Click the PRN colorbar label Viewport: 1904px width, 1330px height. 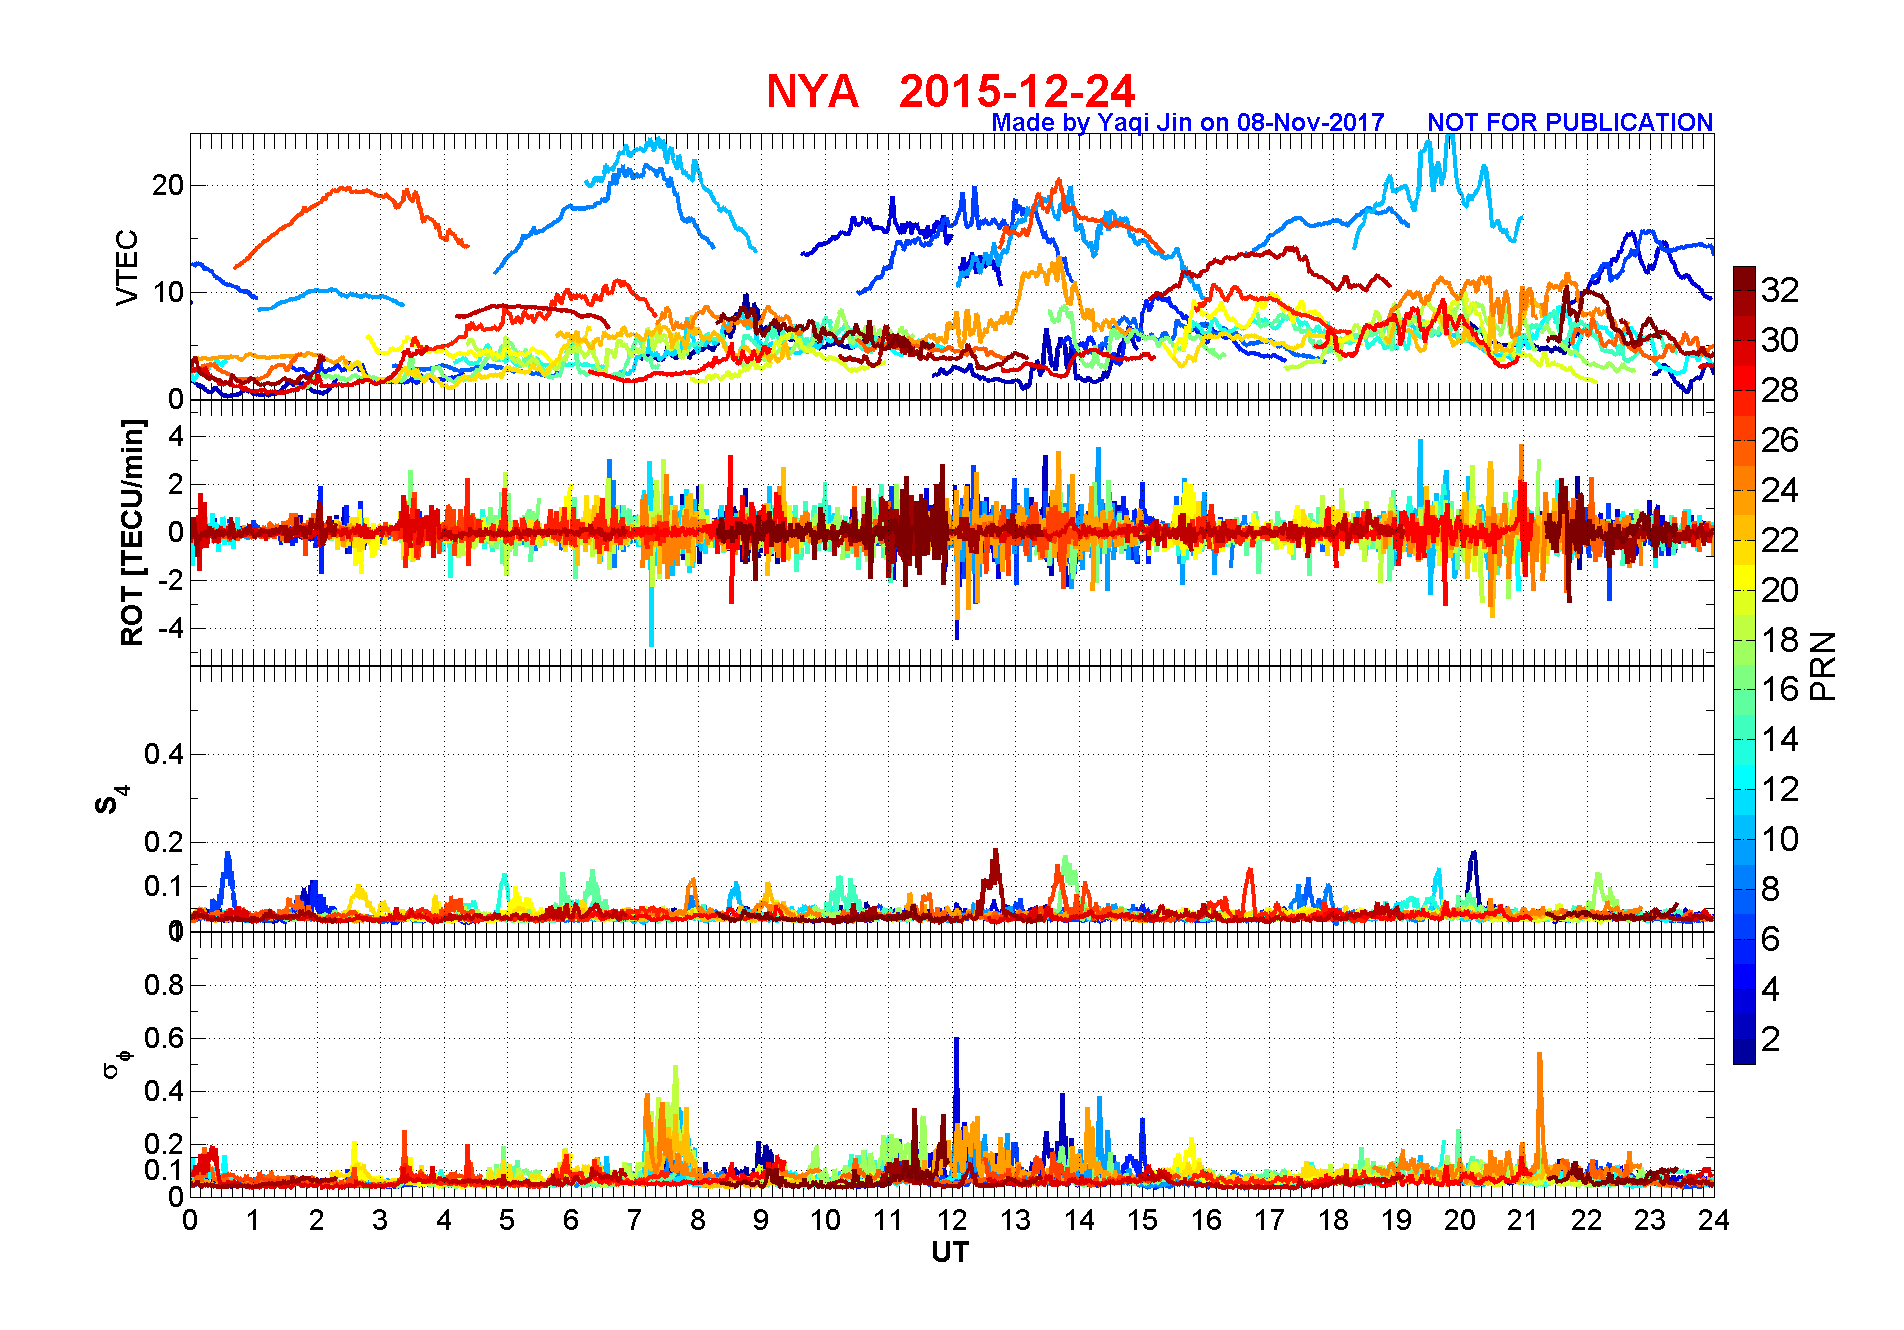point(1824,665)
